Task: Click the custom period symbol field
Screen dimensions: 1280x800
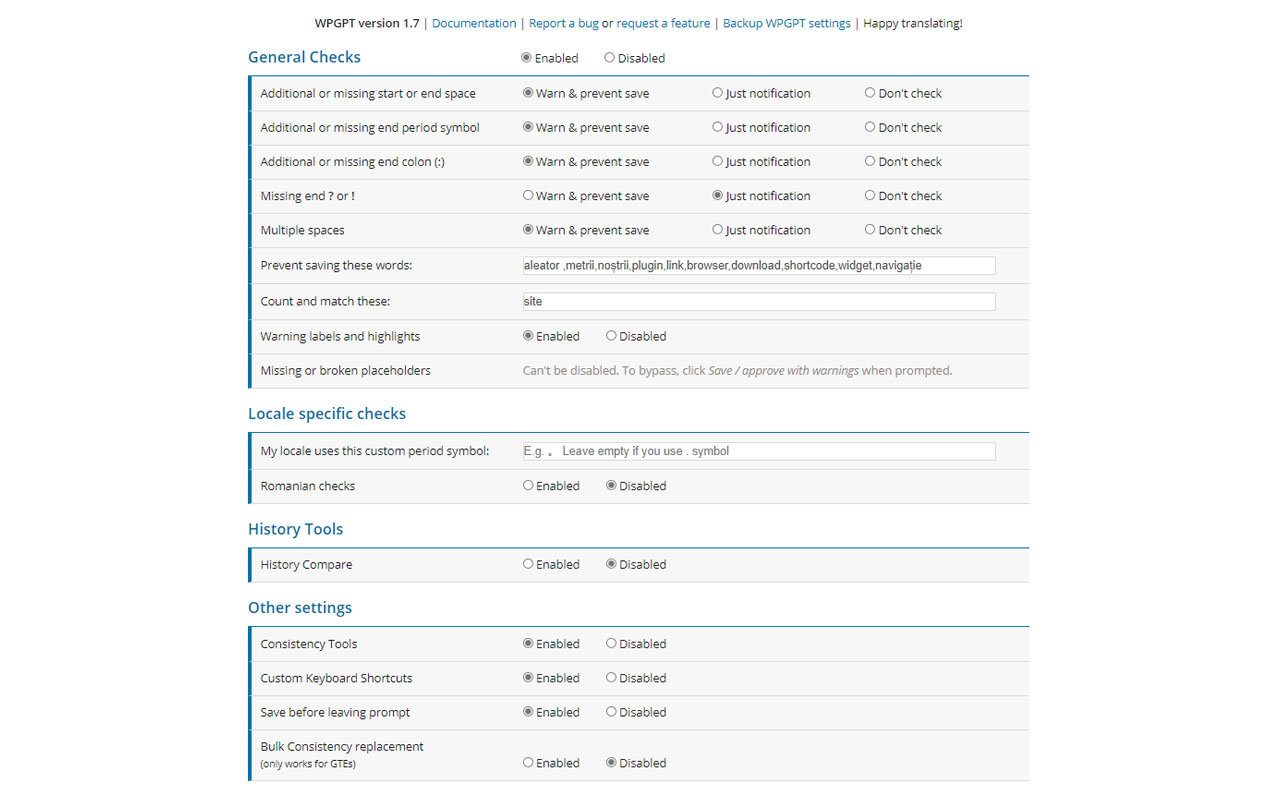Action: [758, 451]
